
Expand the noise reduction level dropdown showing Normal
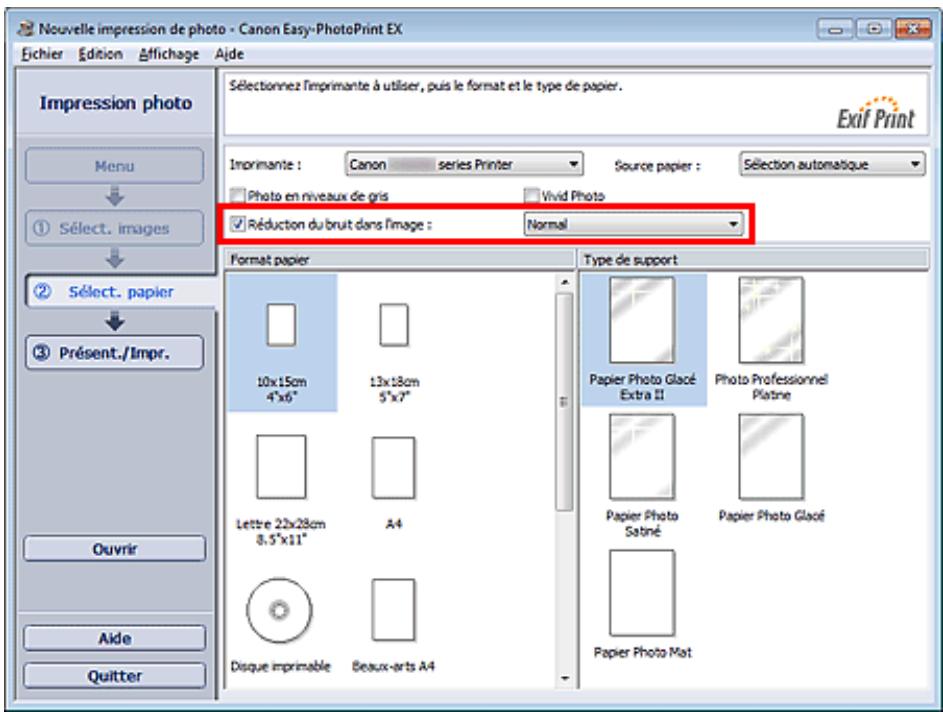point(633,224)
